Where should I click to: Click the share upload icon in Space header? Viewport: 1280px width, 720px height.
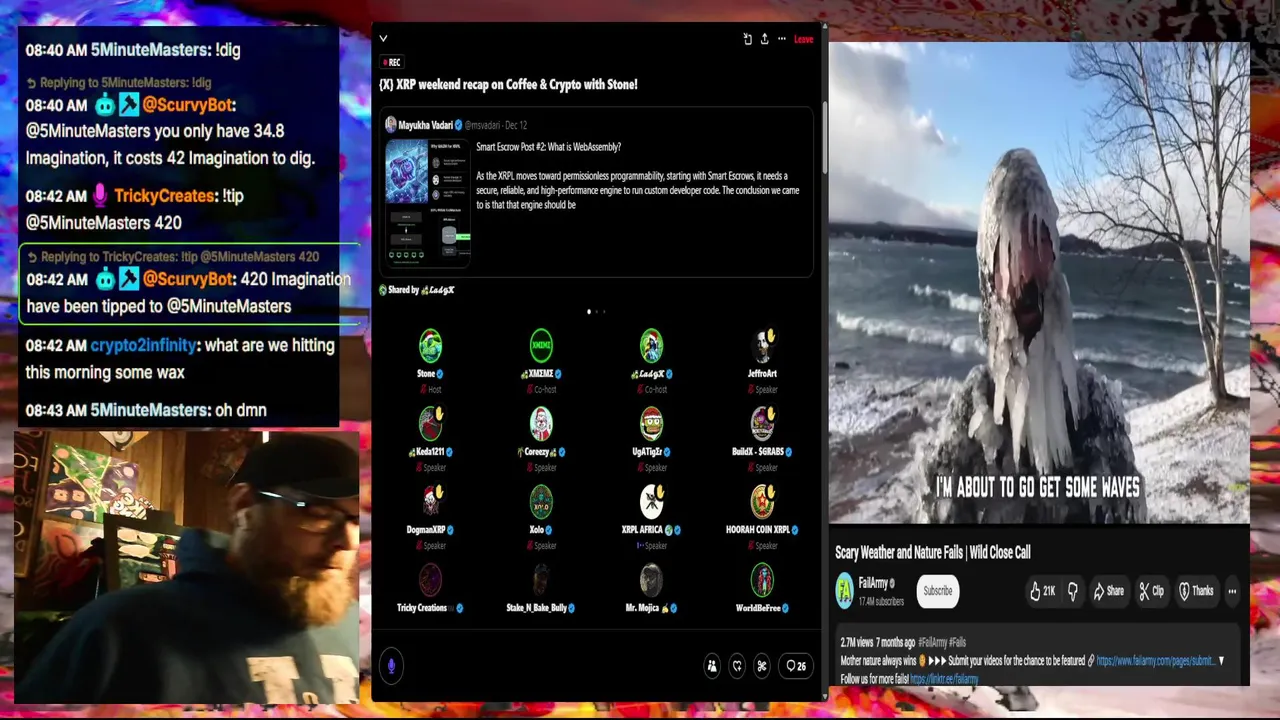click(x=764, y=39)
